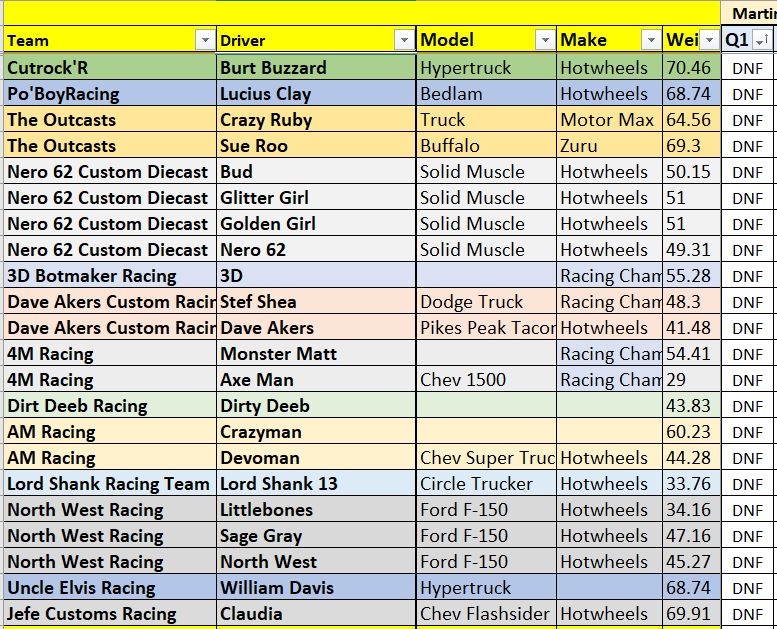Screen dimensions: 777x629
Task: Click the Dirt Deeb Racing team cell
Action: coord(110,405)
